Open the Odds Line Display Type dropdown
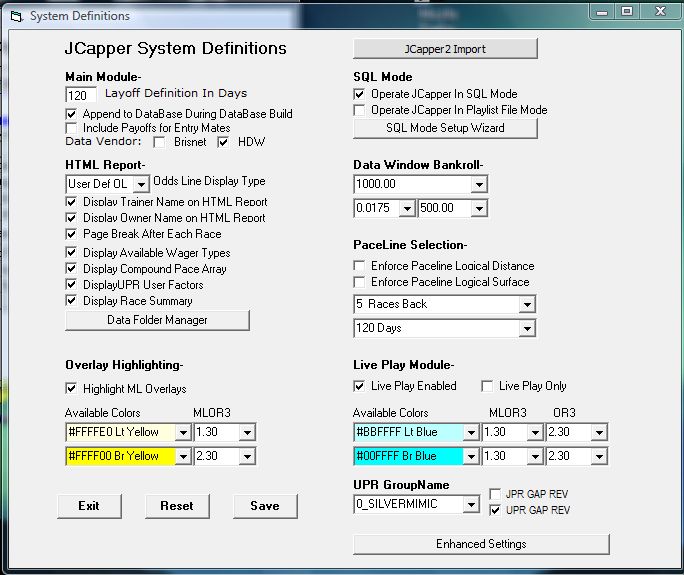 [x=141, y=184]
